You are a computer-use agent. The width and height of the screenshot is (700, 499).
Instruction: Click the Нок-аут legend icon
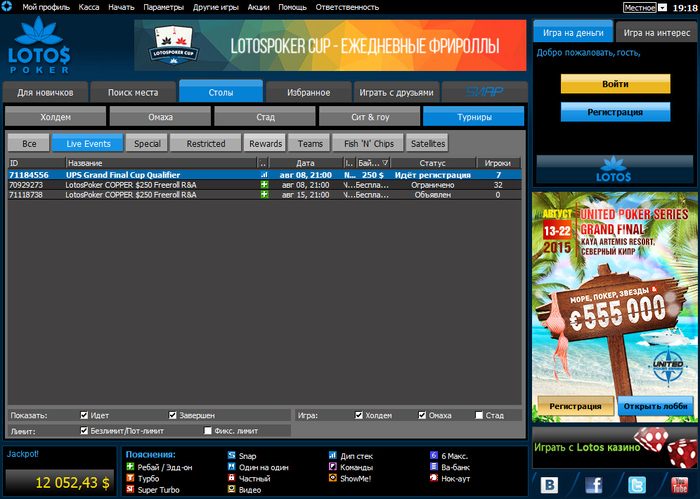coord(433,478)
